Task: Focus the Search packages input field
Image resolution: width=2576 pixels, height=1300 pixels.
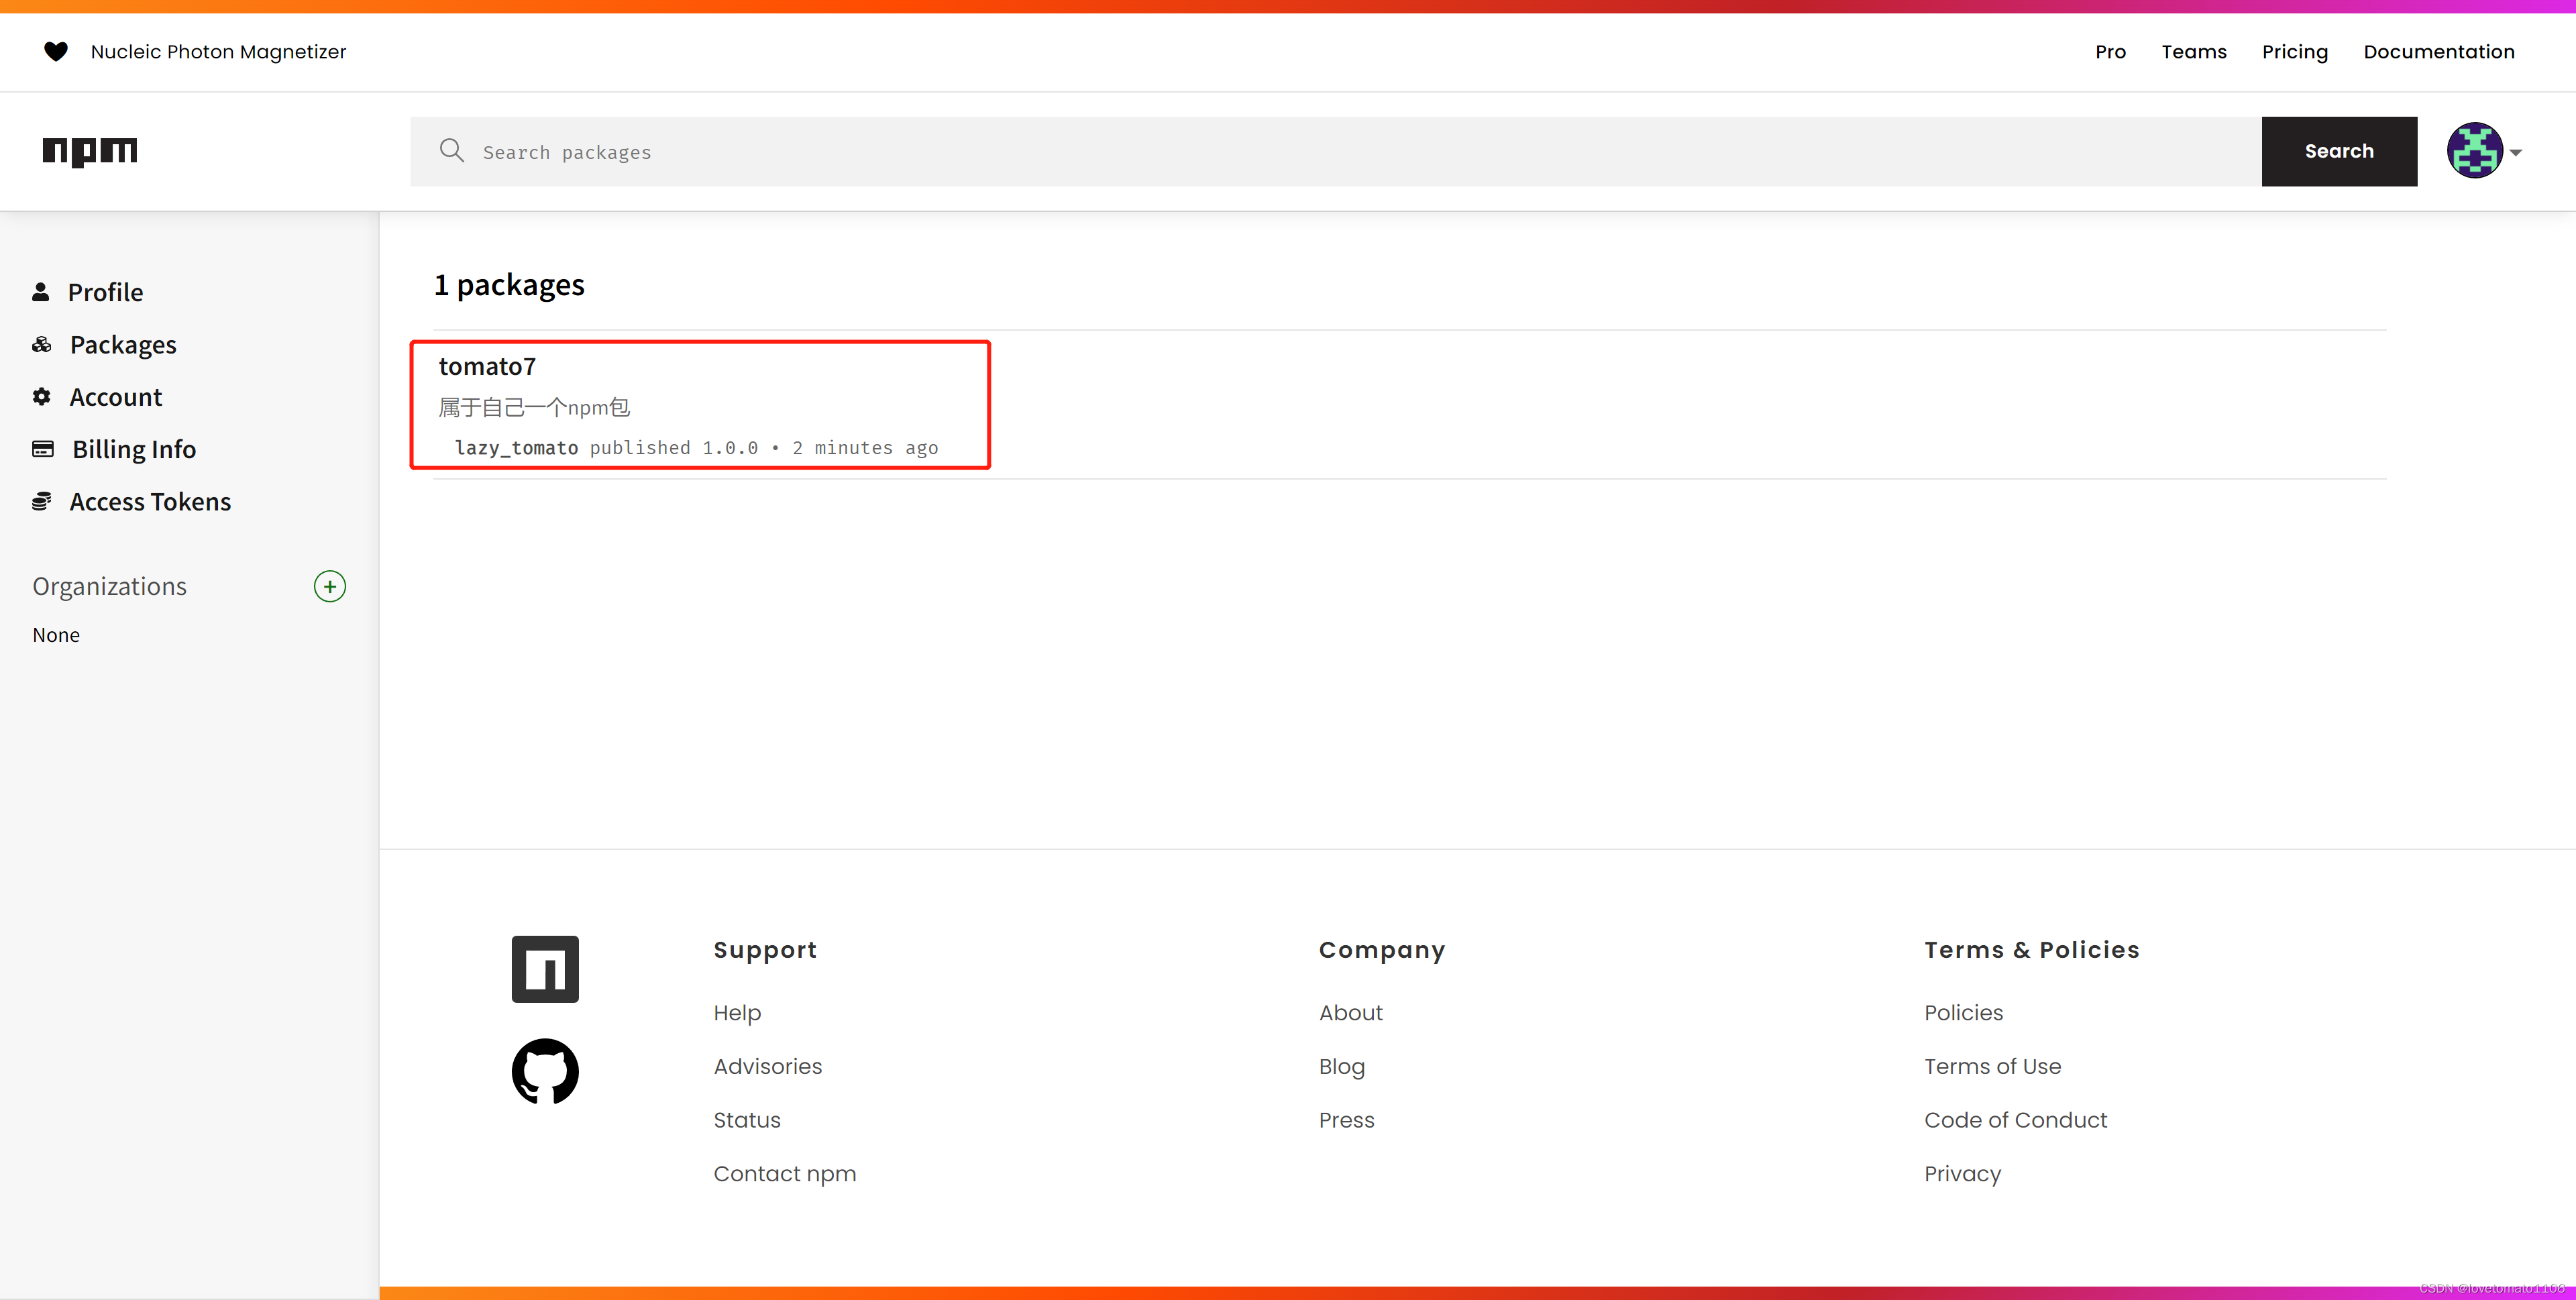Action: pos(1336,151)
